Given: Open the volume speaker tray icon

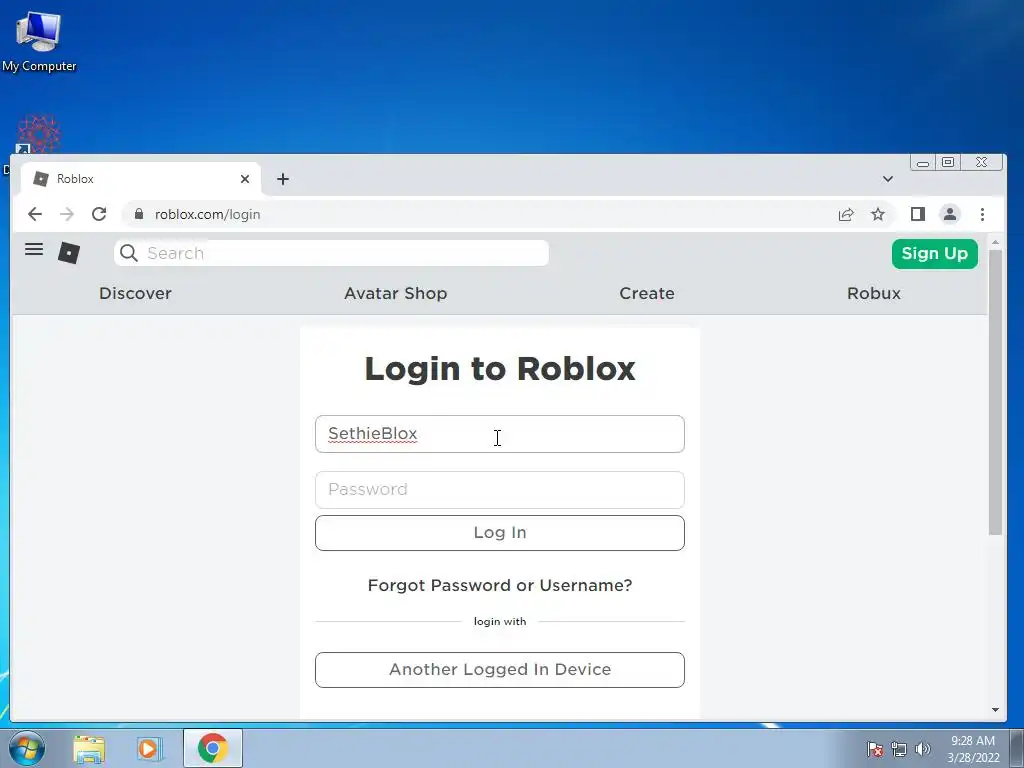Looking at the screenshot, I should click(x=923, y=749).
